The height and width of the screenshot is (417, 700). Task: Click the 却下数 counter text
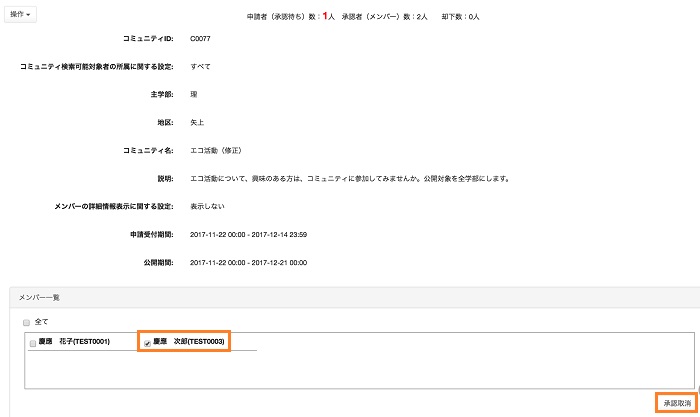459,17
